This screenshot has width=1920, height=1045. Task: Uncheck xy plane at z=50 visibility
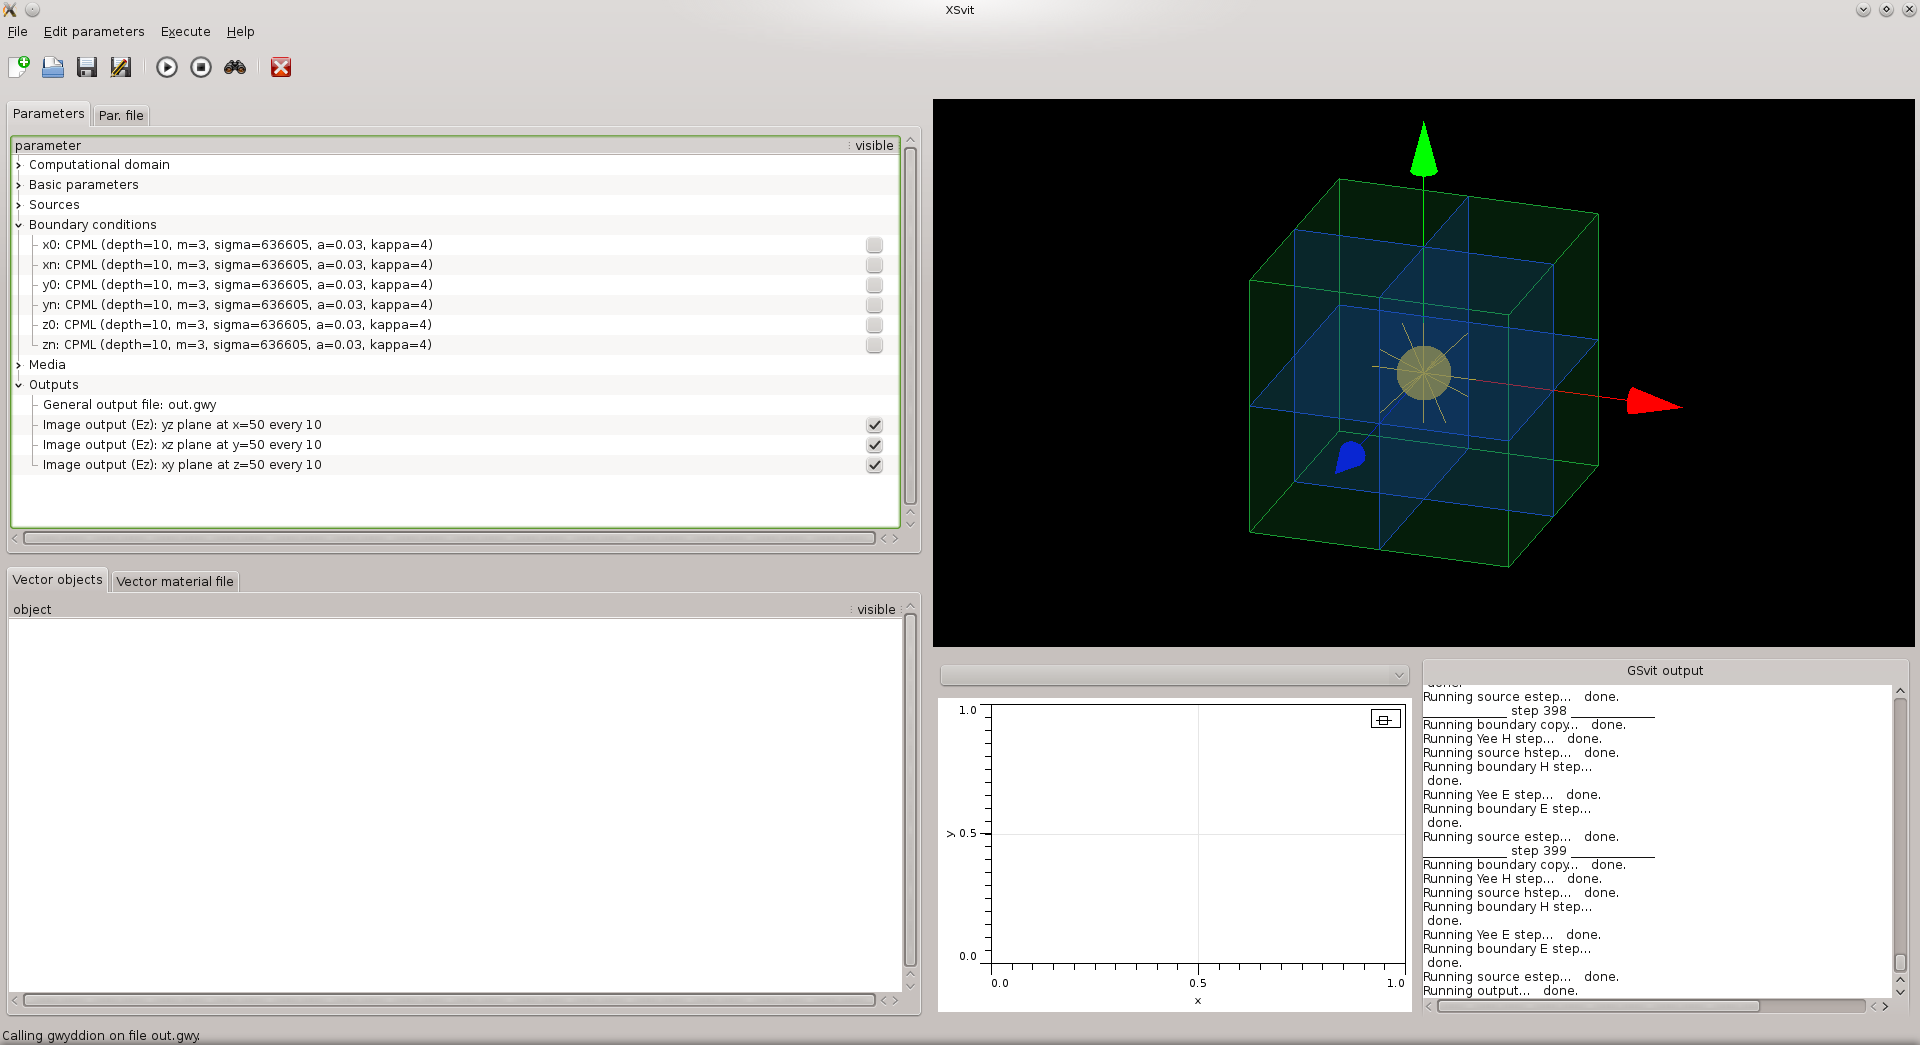pos(874,465)
